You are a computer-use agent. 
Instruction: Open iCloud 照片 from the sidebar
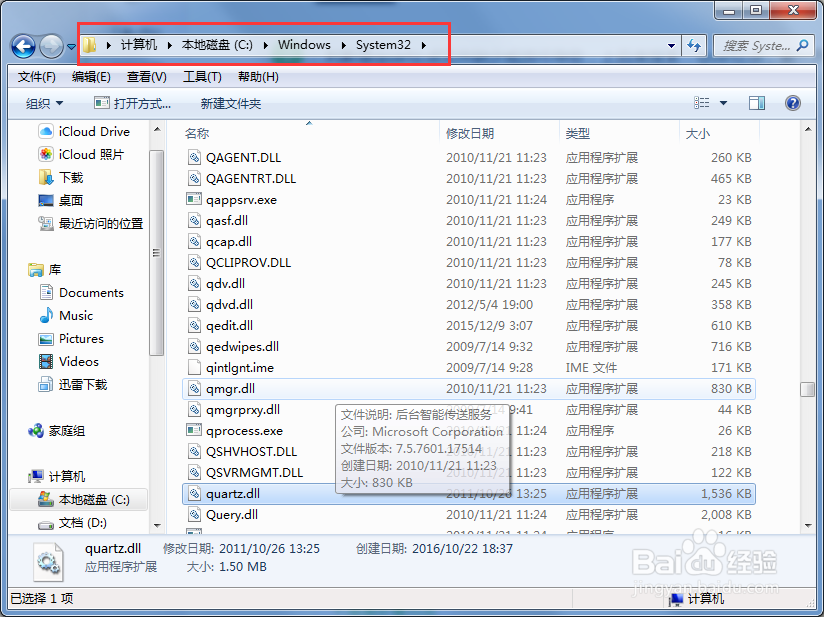point(88,155)
